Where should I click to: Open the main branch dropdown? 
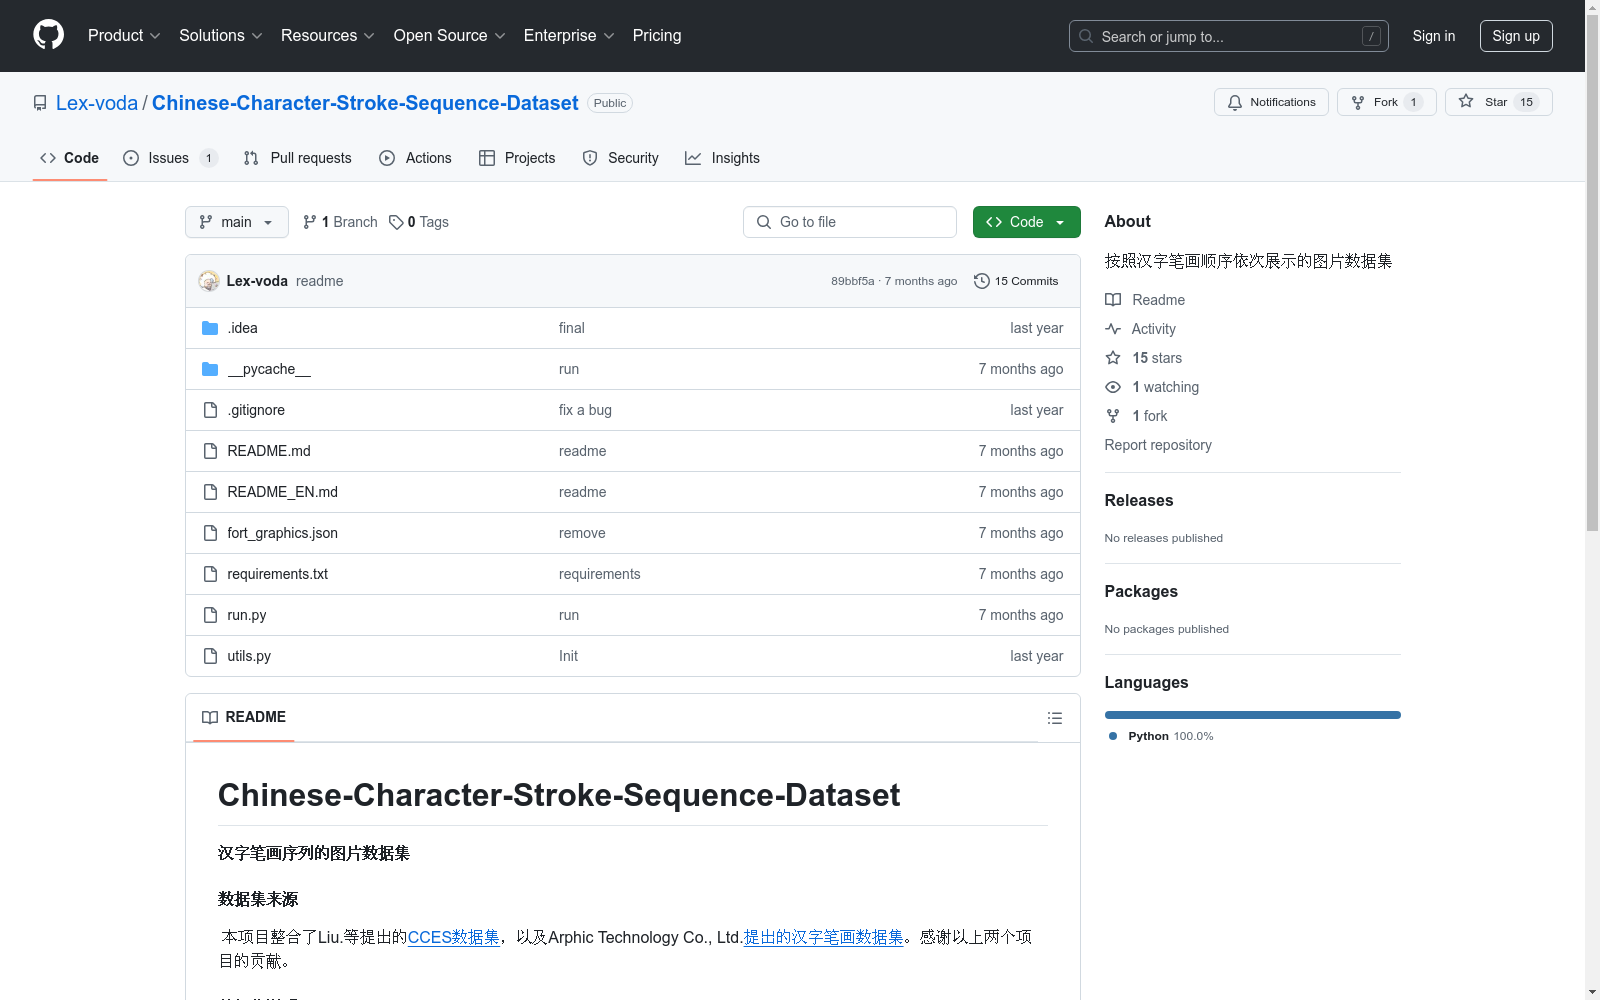237,222
